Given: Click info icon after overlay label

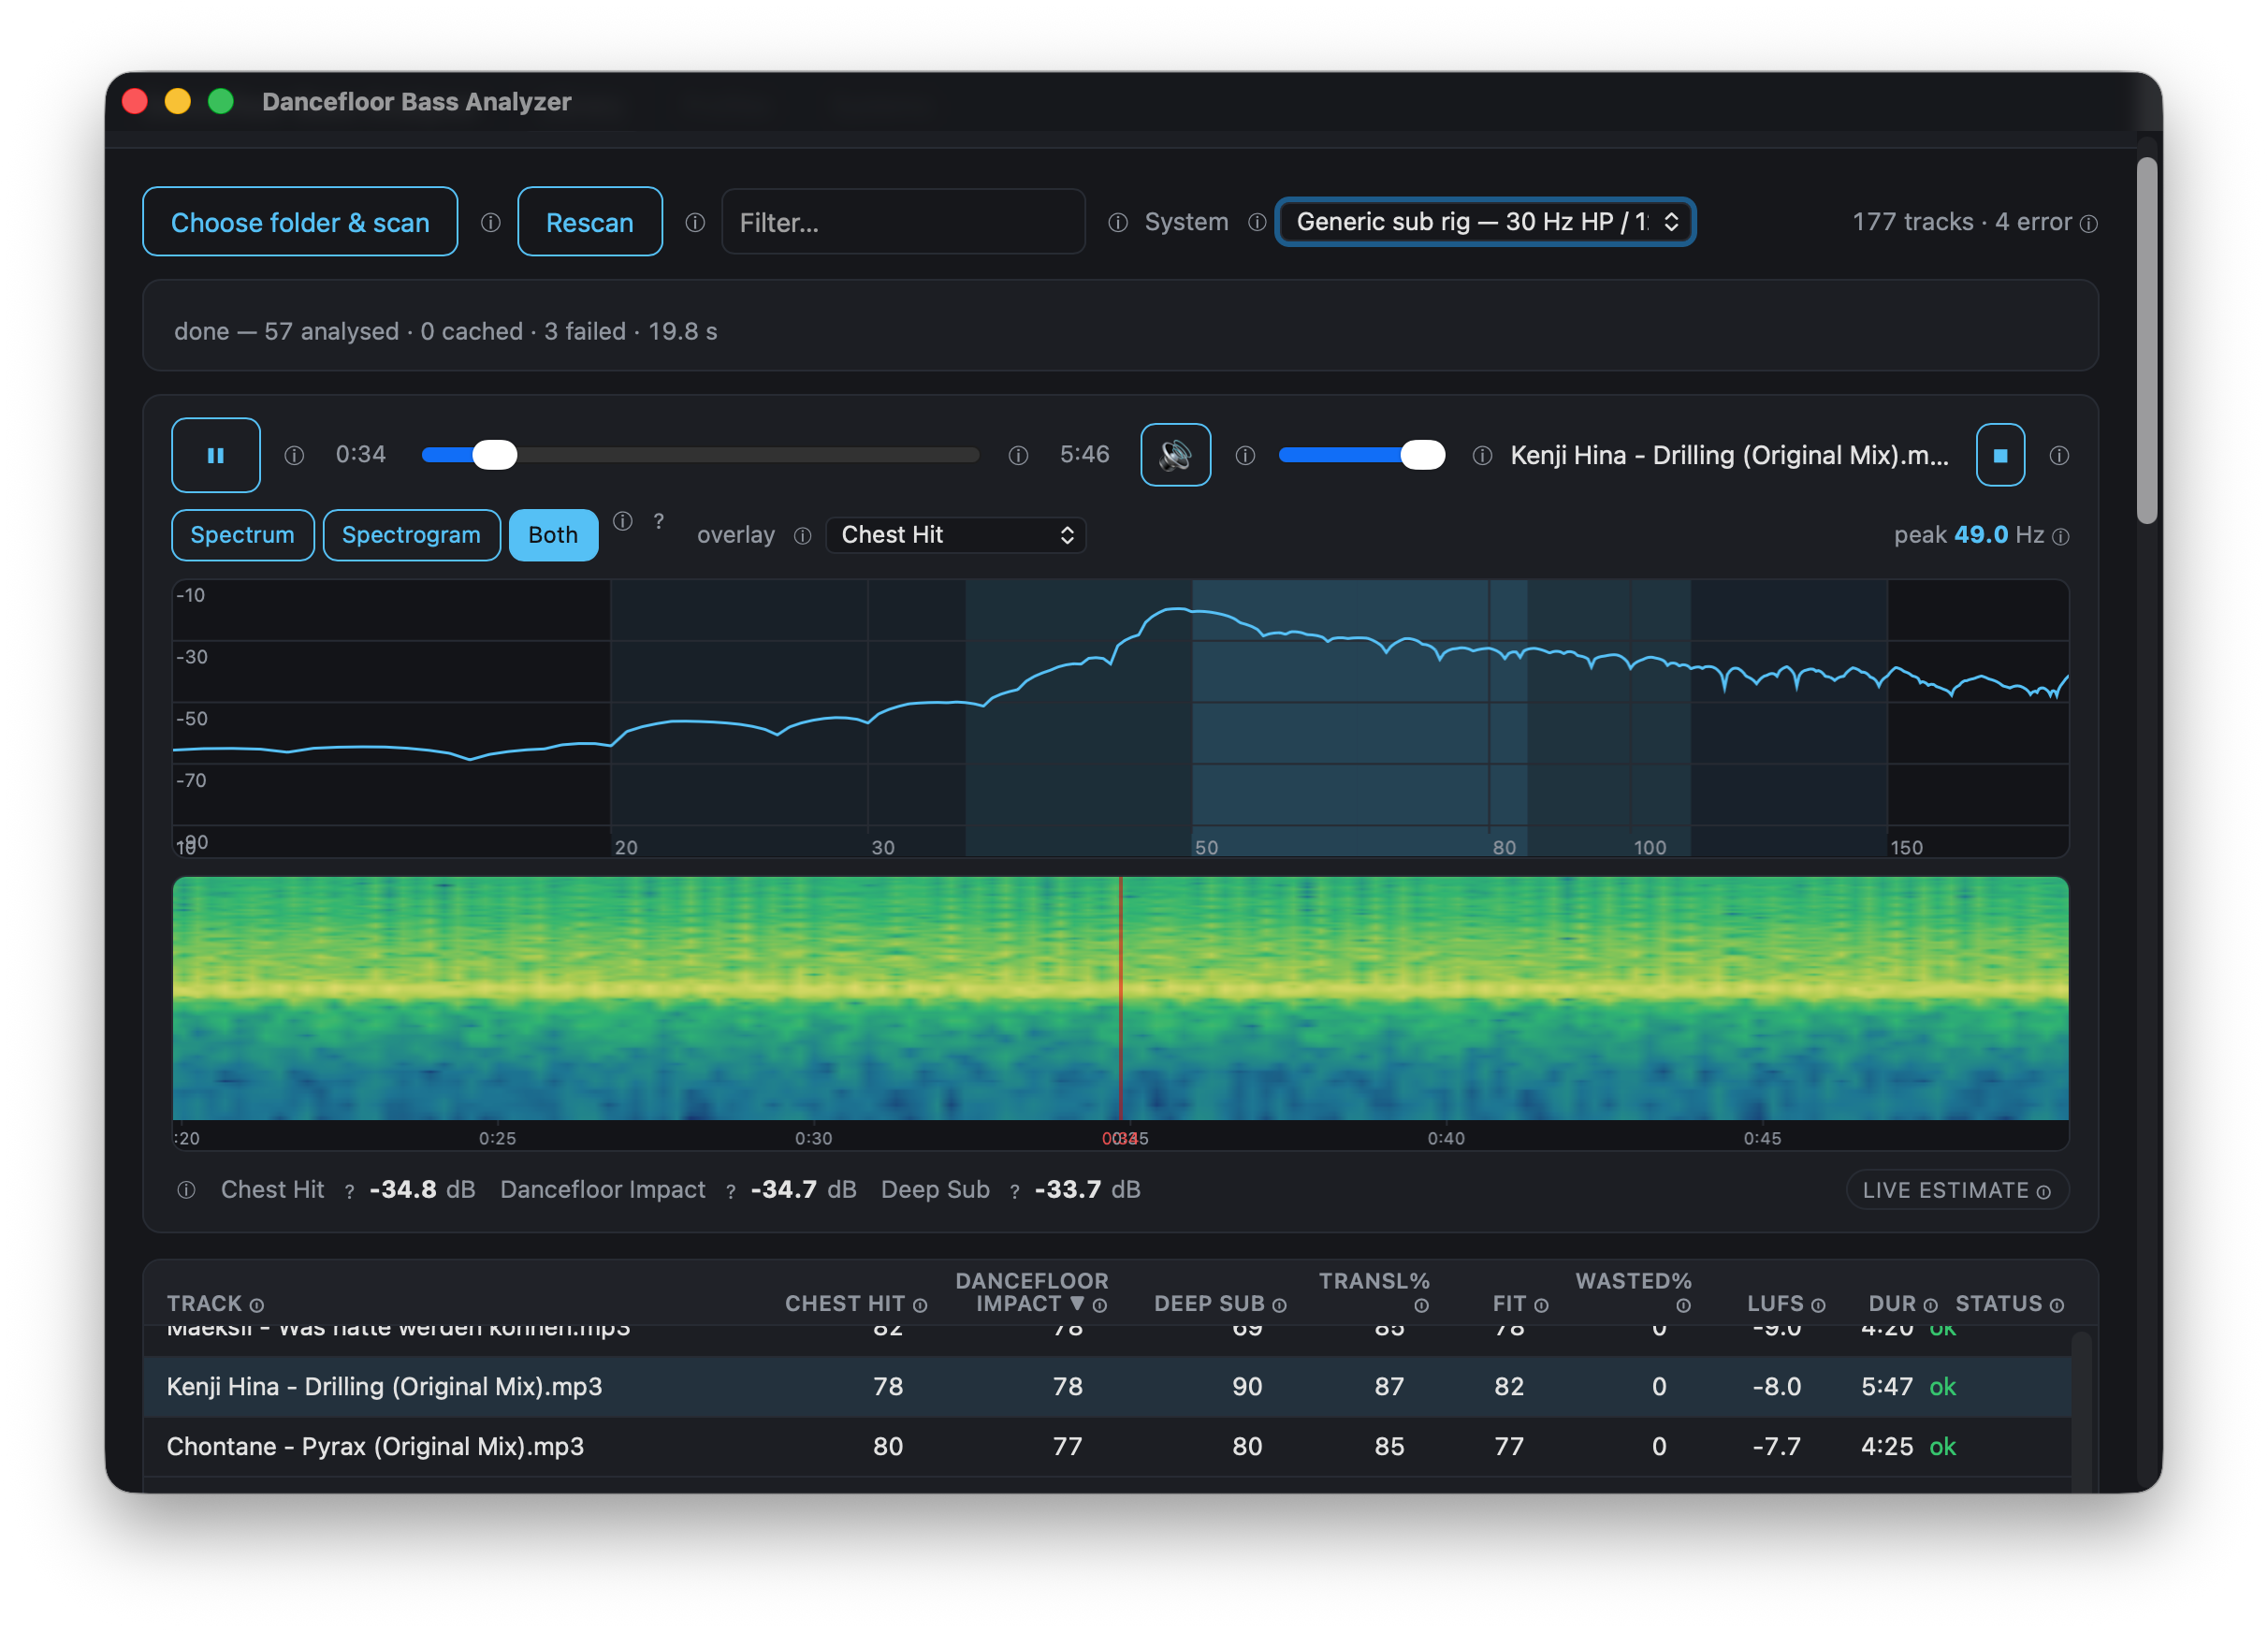Looking at the screenshot, I should 802,536.
